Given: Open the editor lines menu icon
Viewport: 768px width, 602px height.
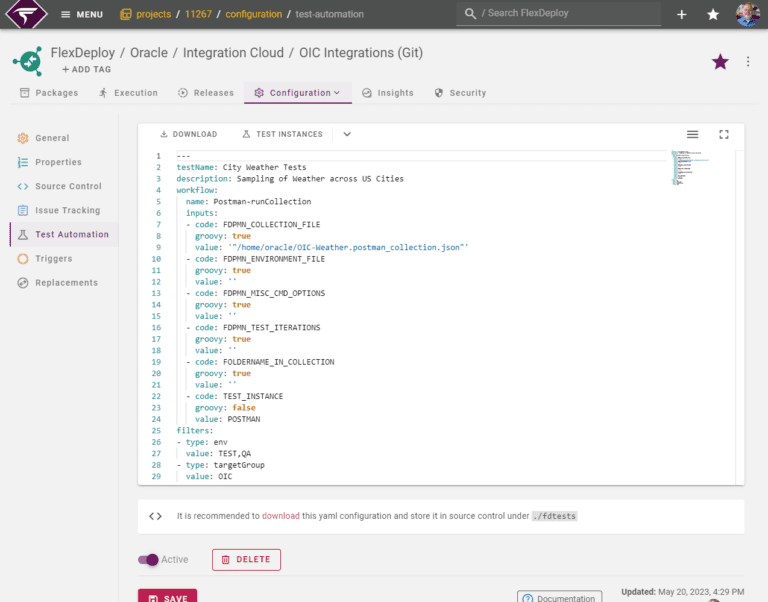Looking at the screenshot, I should coord(692,134).
